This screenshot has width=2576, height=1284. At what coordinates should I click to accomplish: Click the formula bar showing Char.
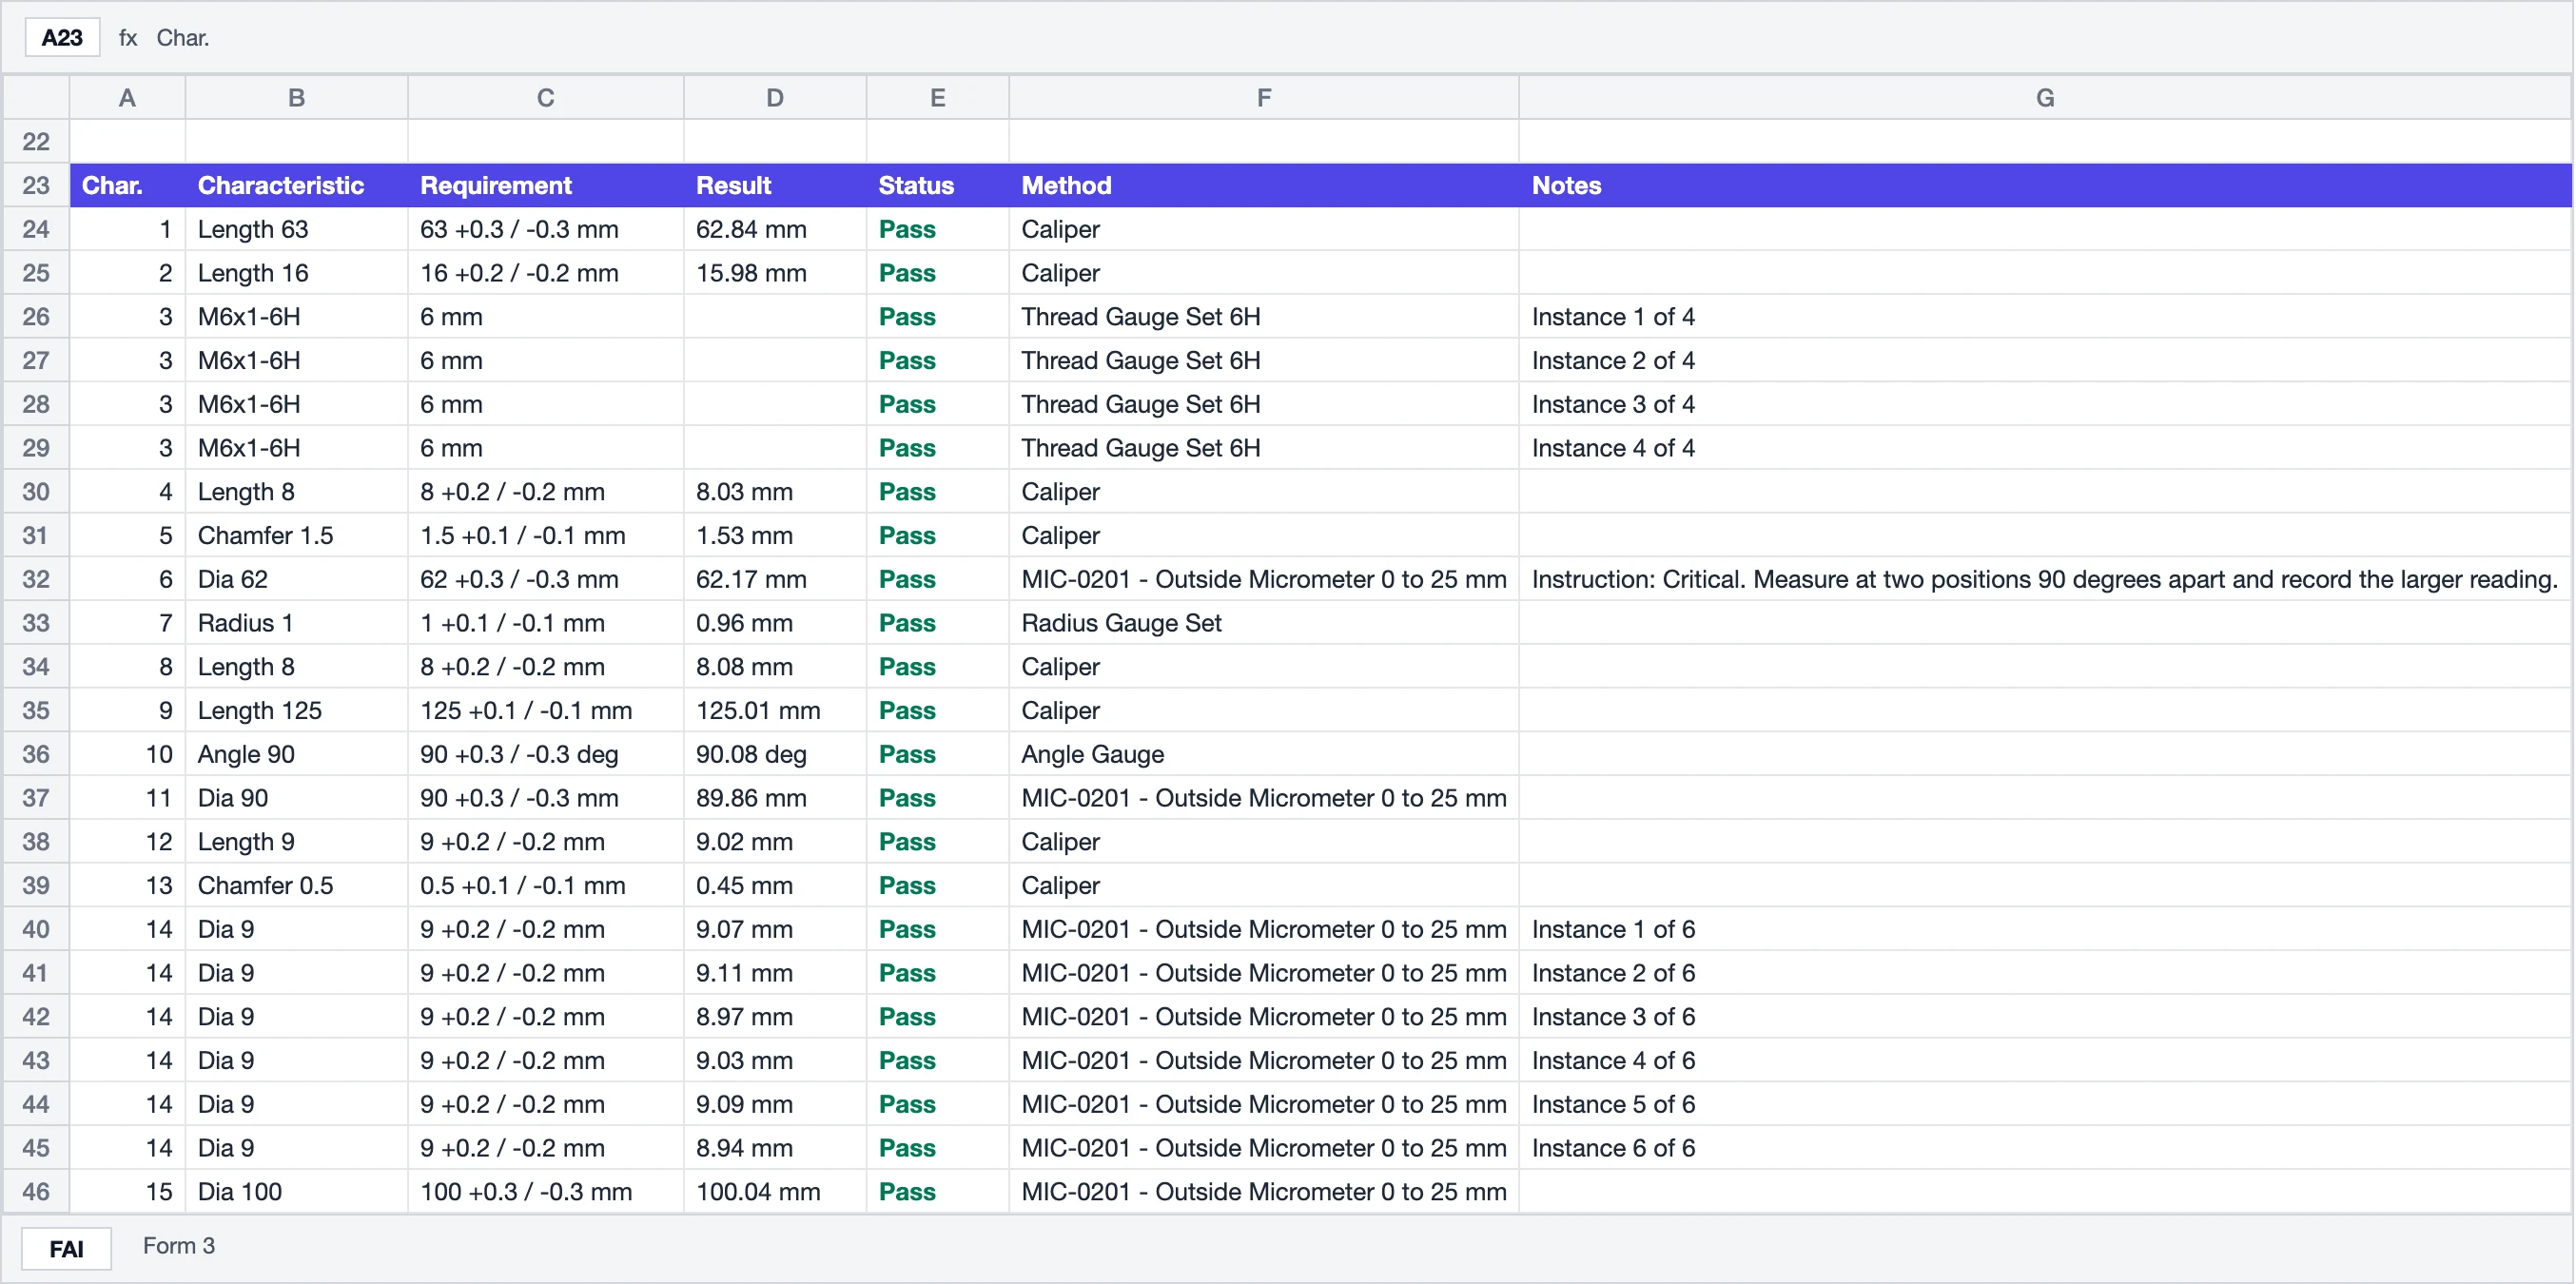click(182, 38)
